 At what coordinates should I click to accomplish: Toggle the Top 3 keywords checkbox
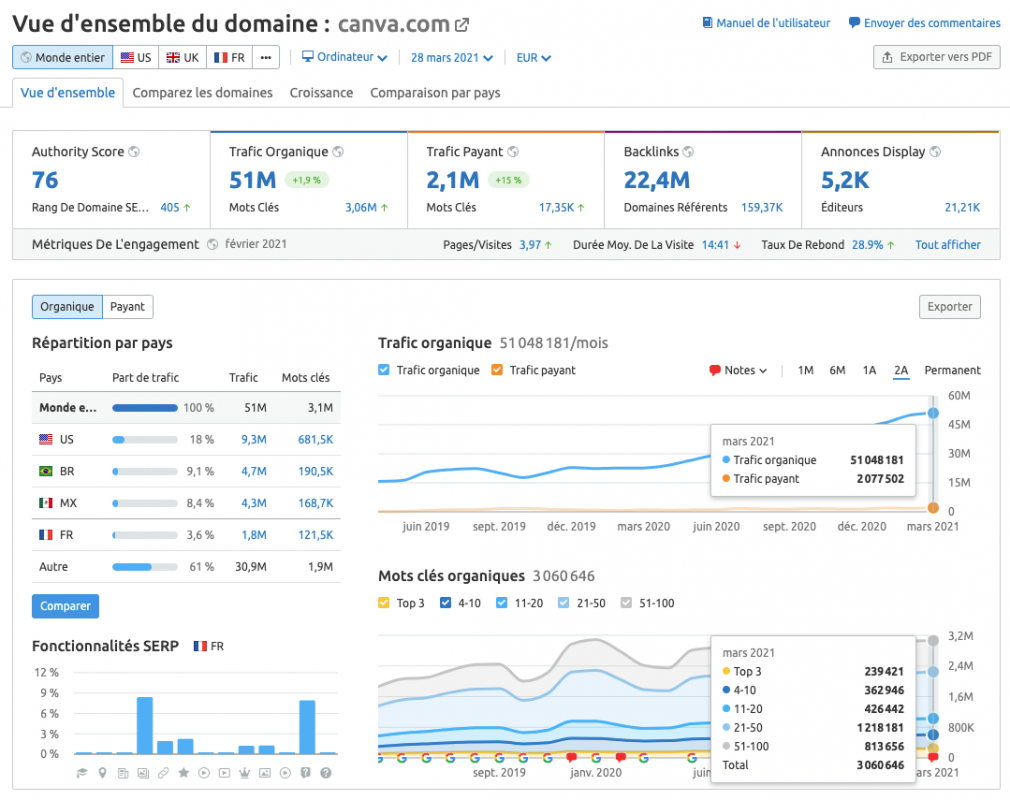tap(384, 604)
